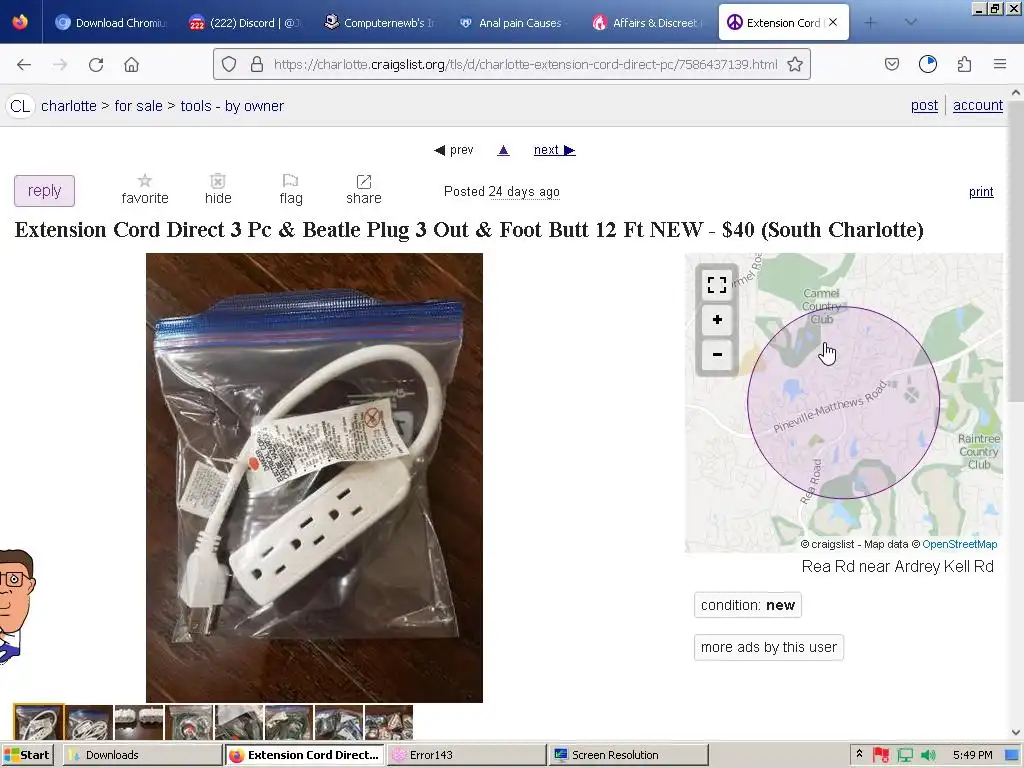
Task: Open the Firefox hamburger menu
Action: tap(1000, 65)
